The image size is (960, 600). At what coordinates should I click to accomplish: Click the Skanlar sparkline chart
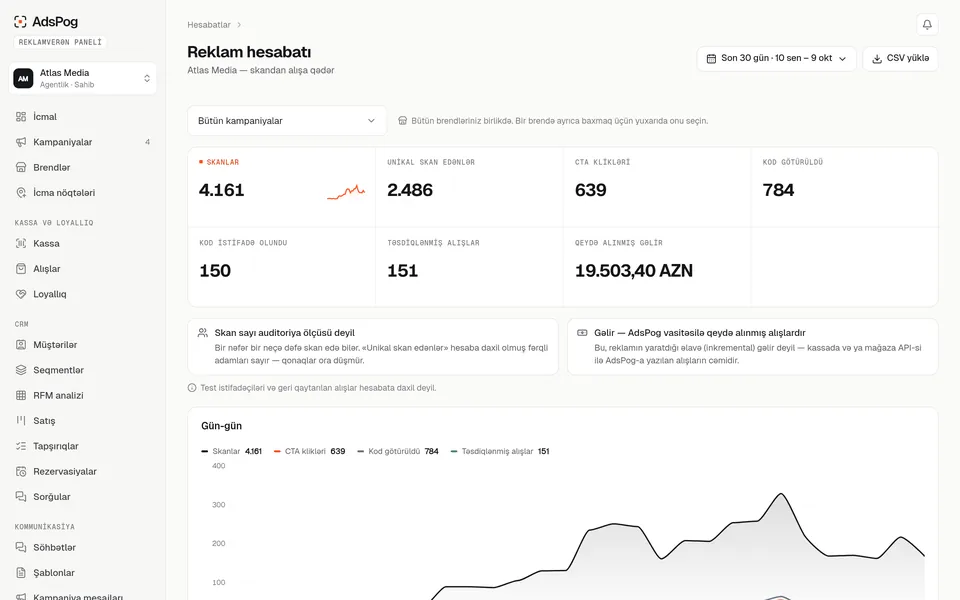346,192
